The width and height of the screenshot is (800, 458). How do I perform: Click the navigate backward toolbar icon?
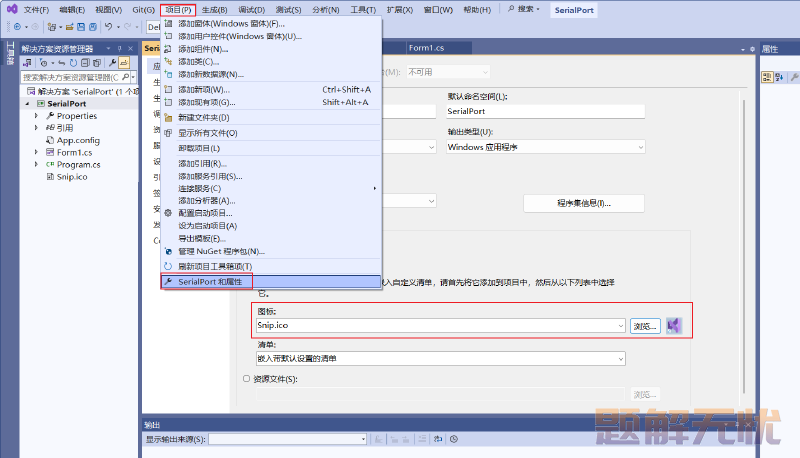click(x=17, y=27)
